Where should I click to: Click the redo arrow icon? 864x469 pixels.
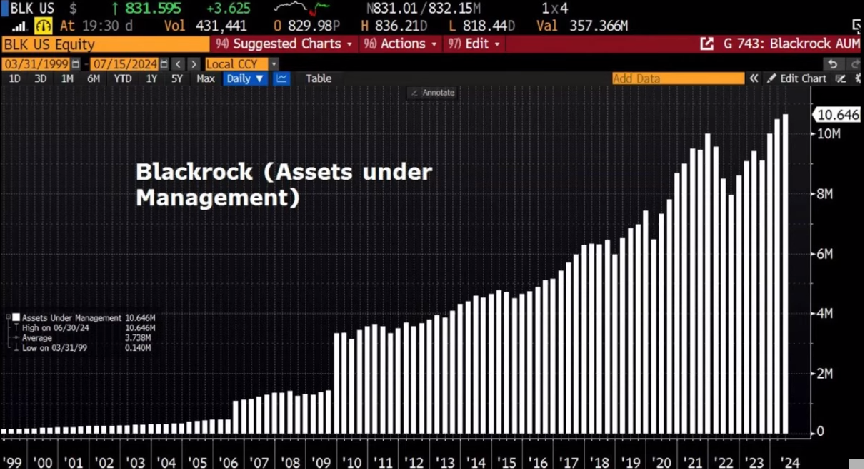tap(855, 64)
